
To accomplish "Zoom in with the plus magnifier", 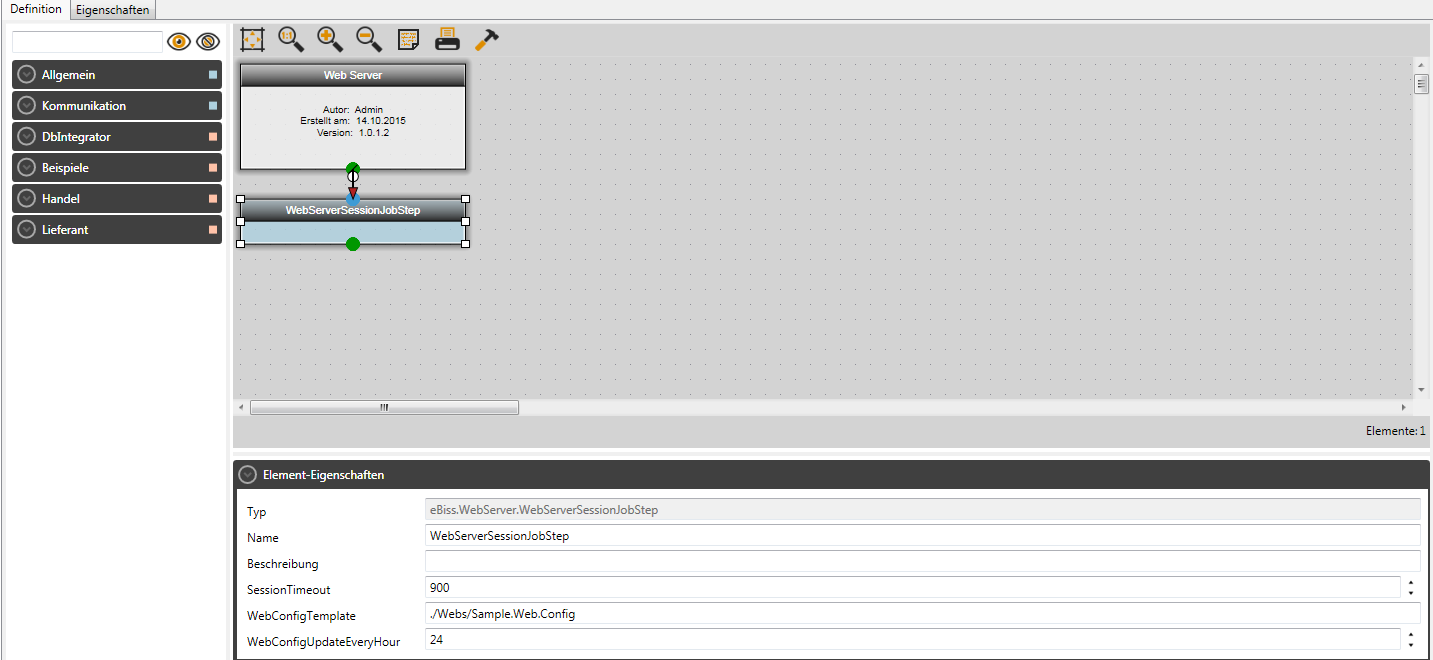I will tap(329, 39).
